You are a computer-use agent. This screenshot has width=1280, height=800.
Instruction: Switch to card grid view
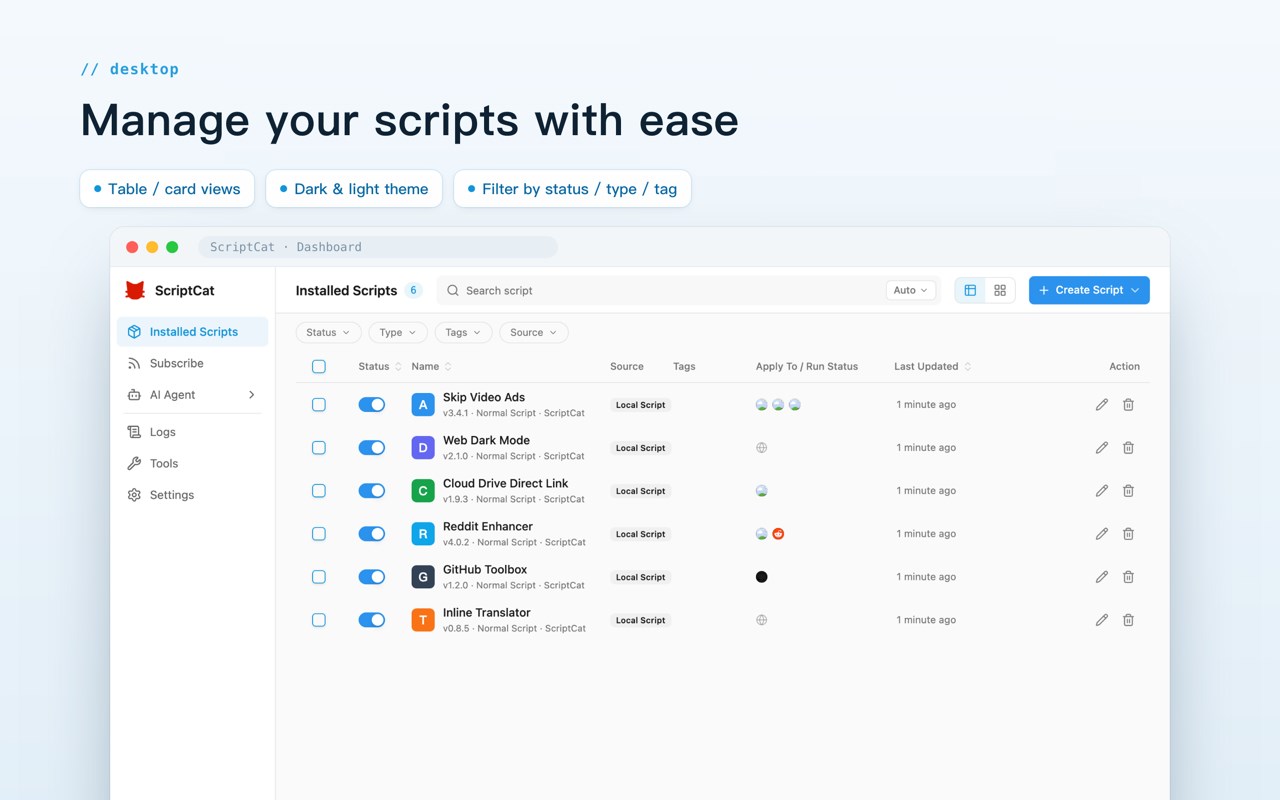point(1000,290)
